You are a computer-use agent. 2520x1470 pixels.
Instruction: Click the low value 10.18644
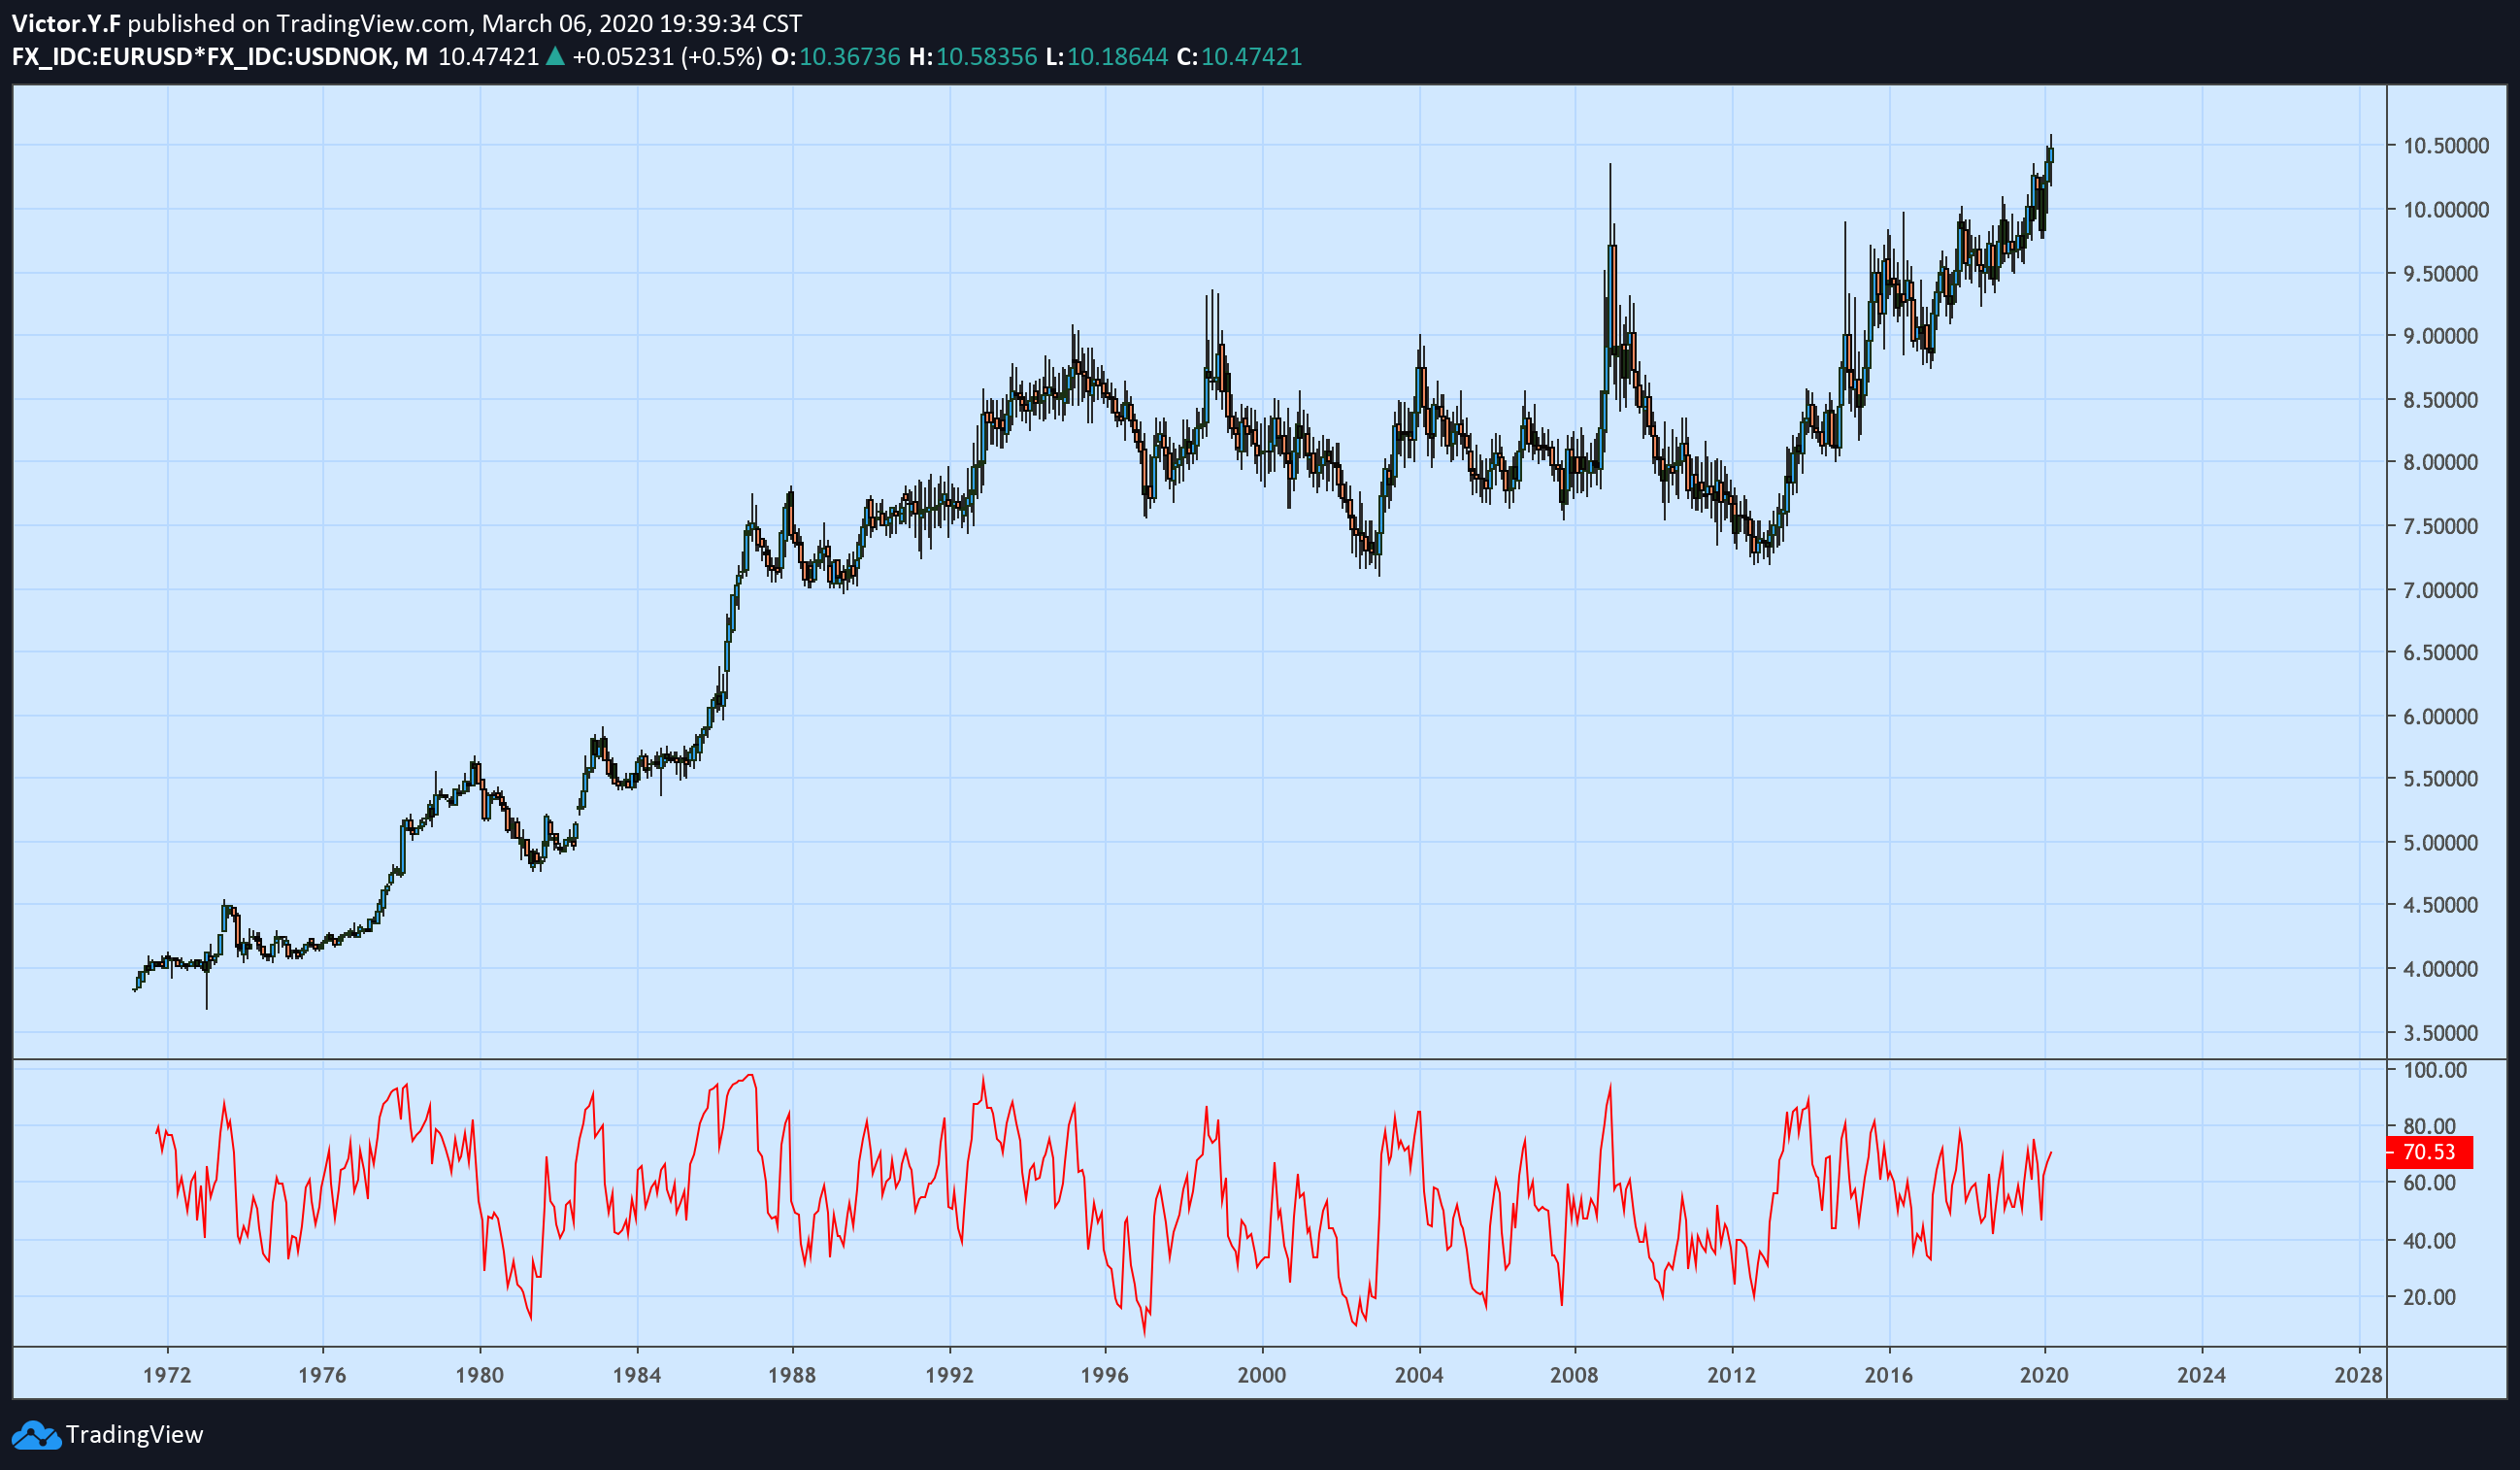pos(1117,57)
